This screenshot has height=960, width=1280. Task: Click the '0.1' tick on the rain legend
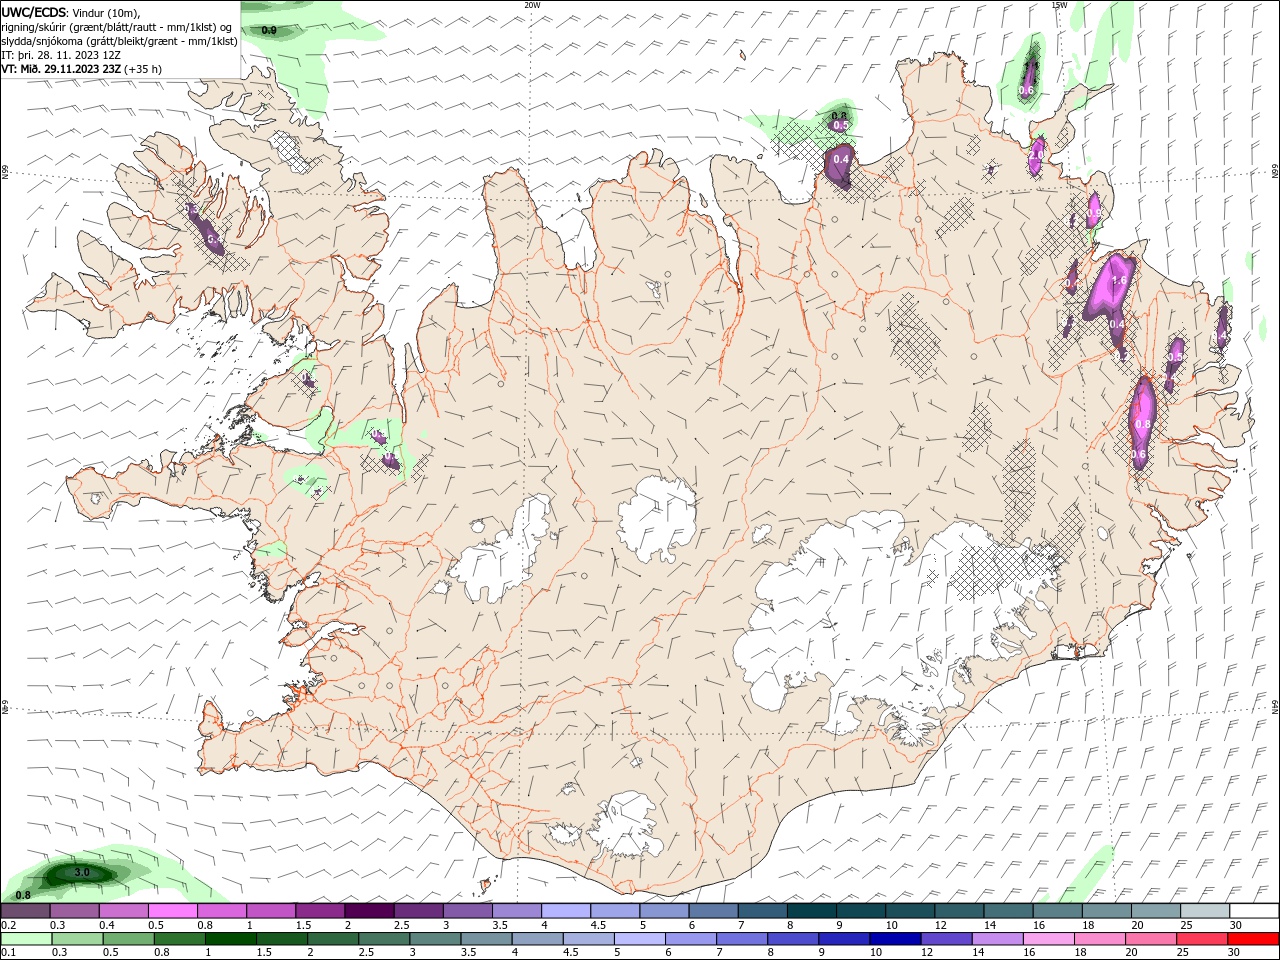pyautogui.click(x=8, y=953)
